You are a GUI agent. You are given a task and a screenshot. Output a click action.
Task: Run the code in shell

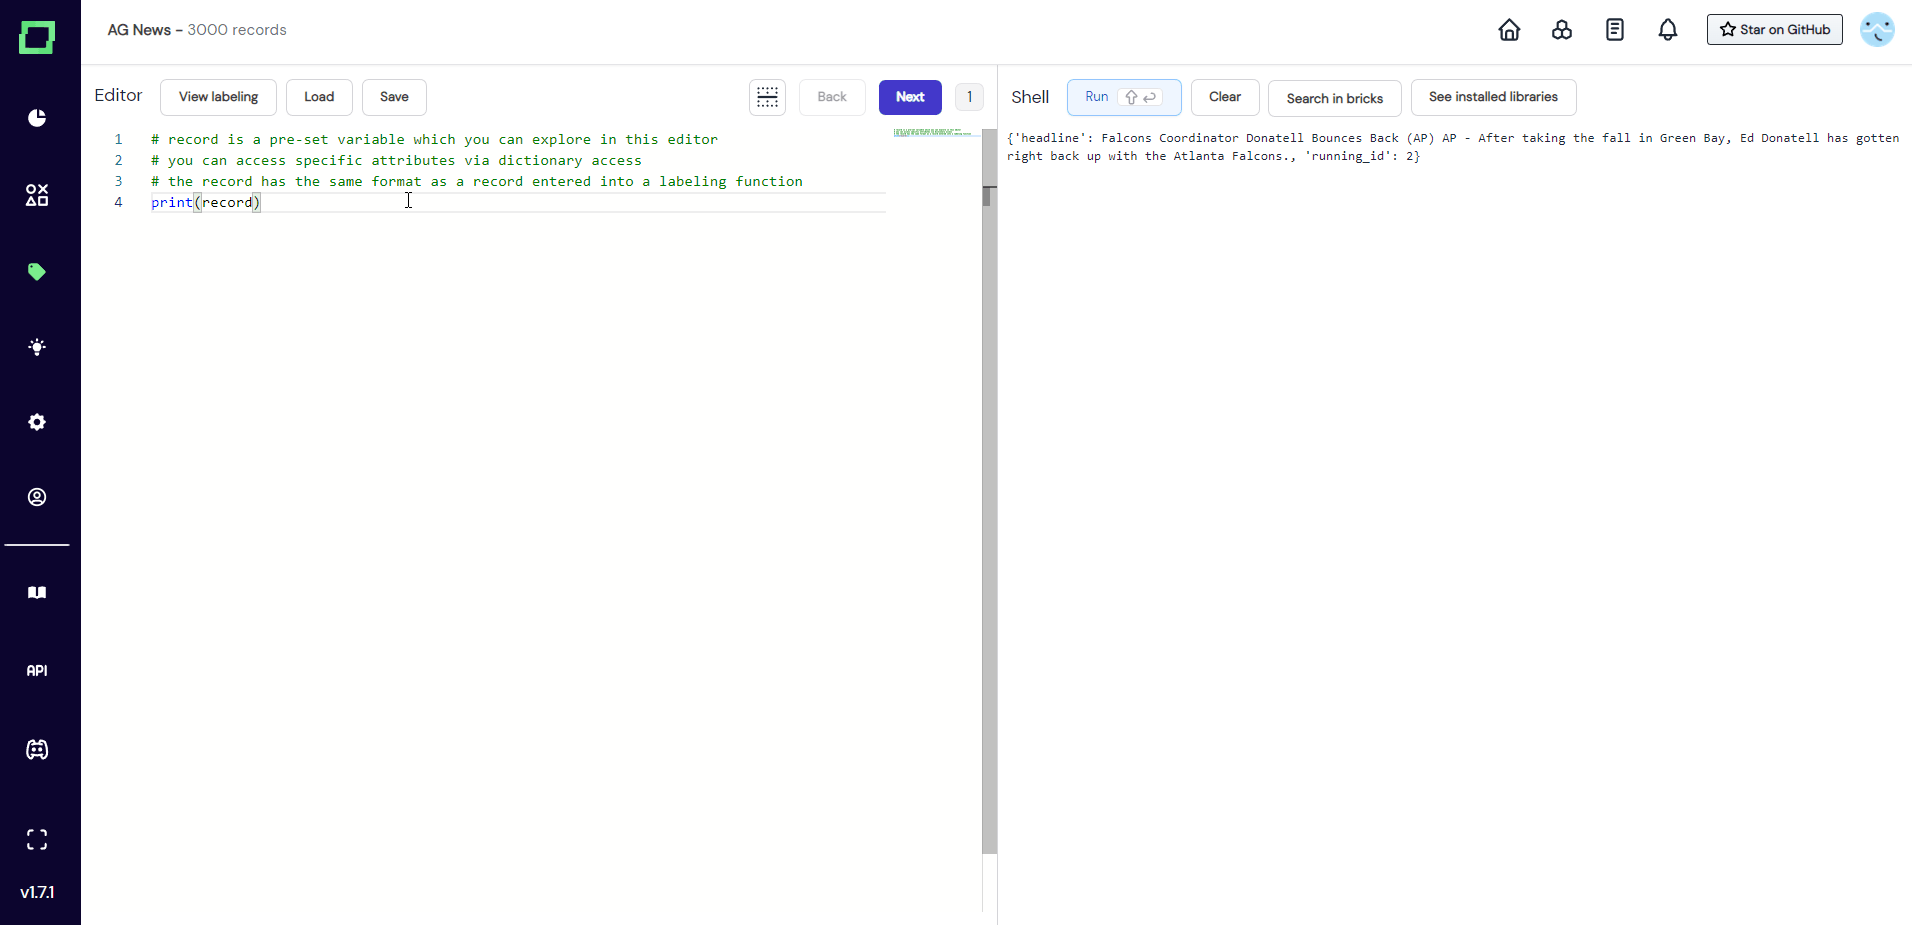point(1124,97)
